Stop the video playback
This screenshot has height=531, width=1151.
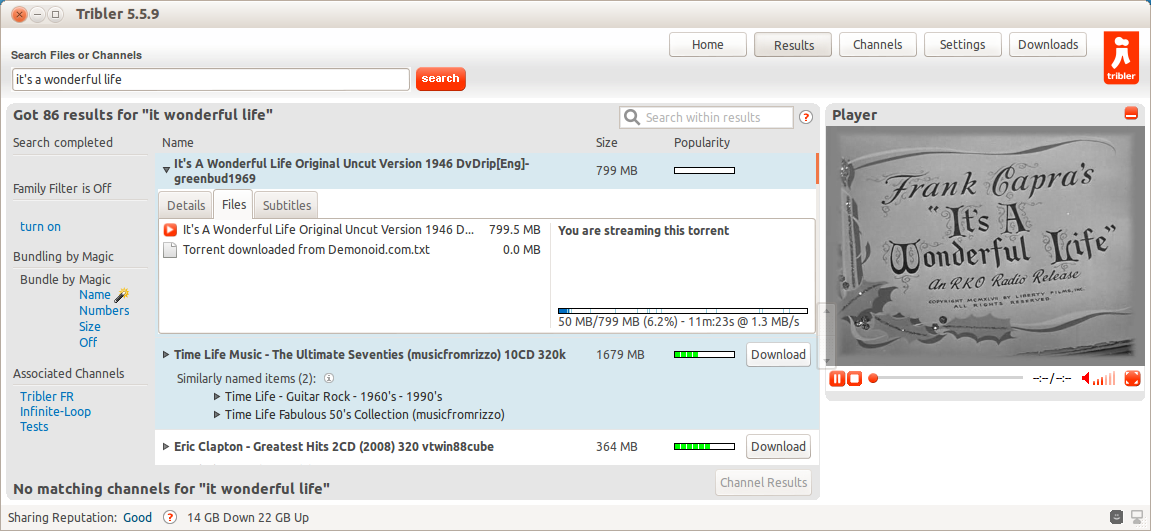pyautogui.click(x=854, y=378)
